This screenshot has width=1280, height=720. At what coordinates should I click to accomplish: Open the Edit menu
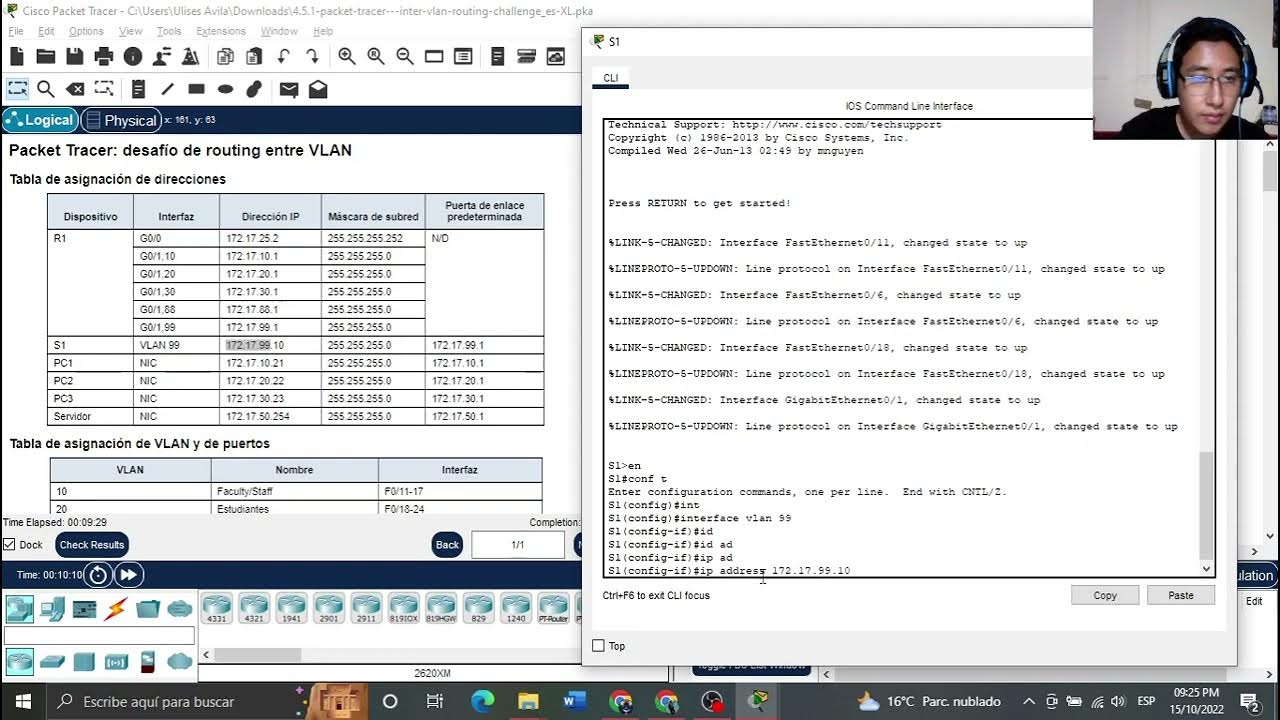[x=47, y=31]
